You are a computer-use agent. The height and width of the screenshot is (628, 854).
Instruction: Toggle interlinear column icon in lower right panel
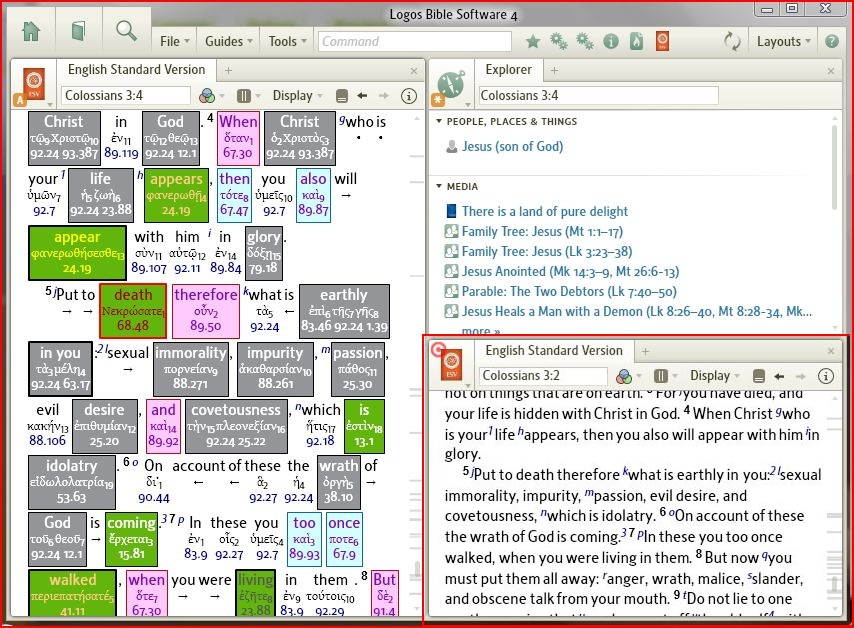[x=661, y=376]
